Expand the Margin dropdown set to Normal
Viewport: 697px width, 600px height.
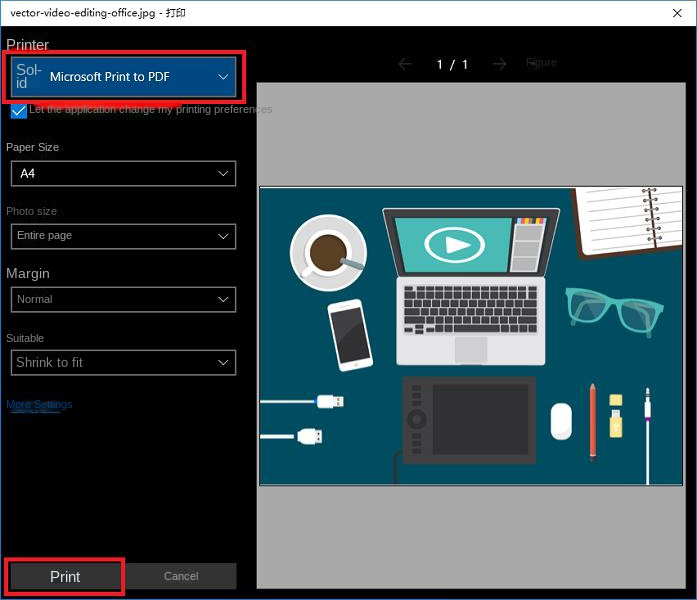[123, 299]
